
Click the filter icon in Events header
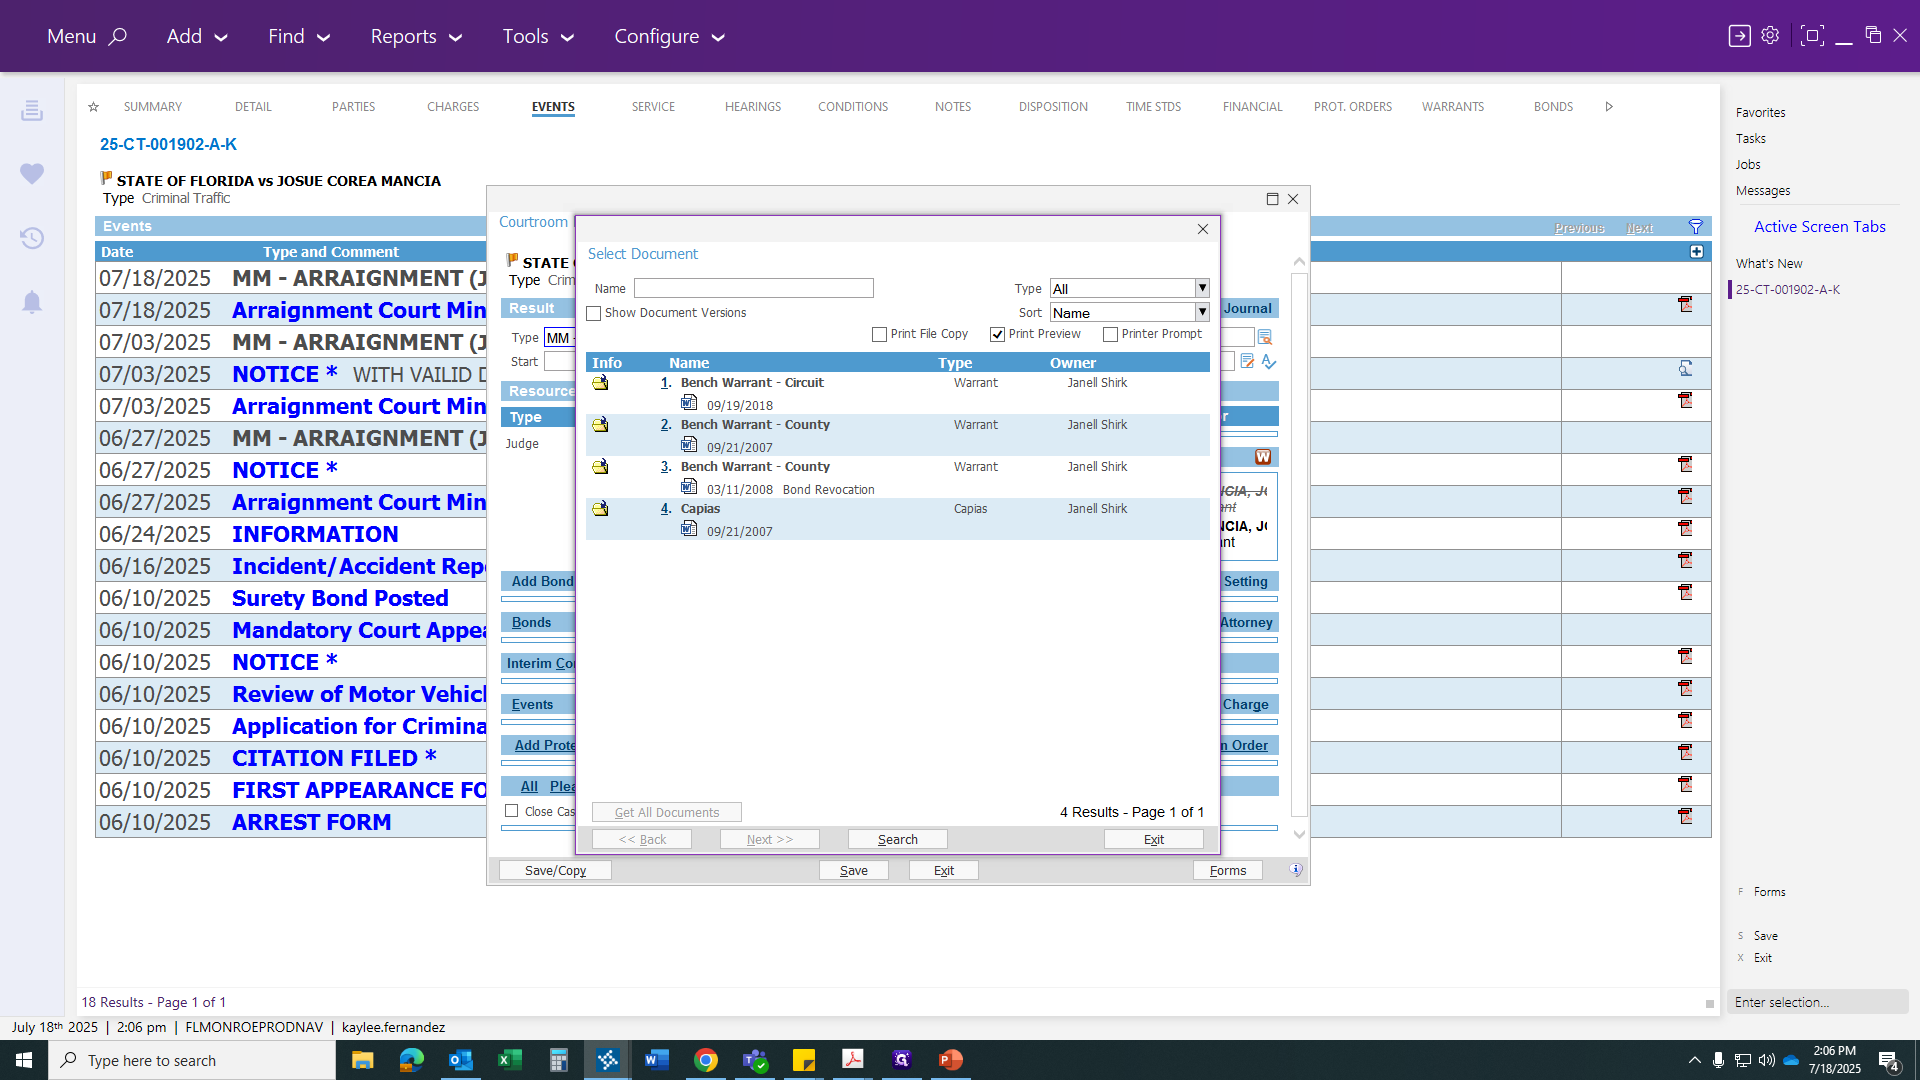(x=1695, y=227)
